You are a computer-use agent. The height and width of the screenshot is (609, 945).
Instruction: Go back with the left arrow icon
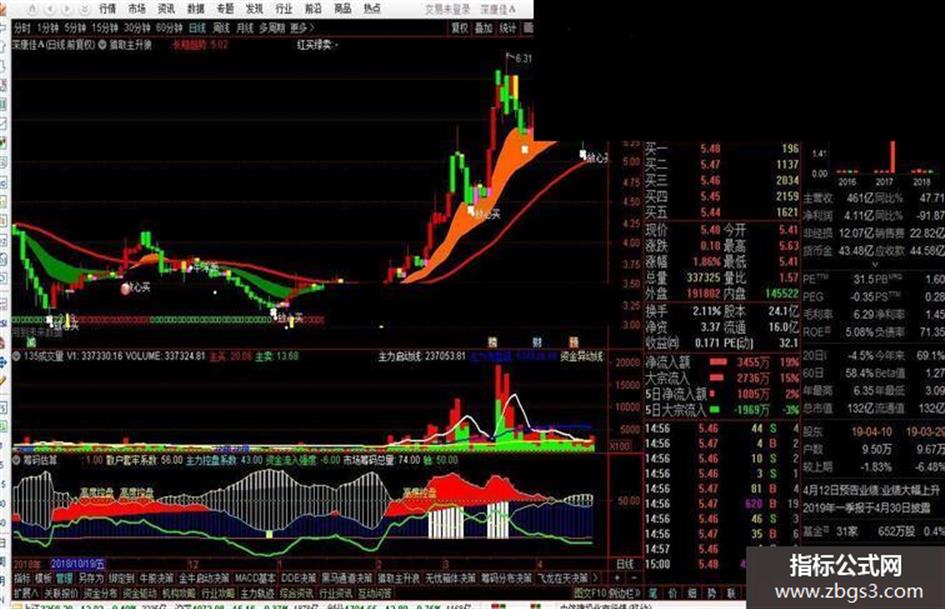51,9
